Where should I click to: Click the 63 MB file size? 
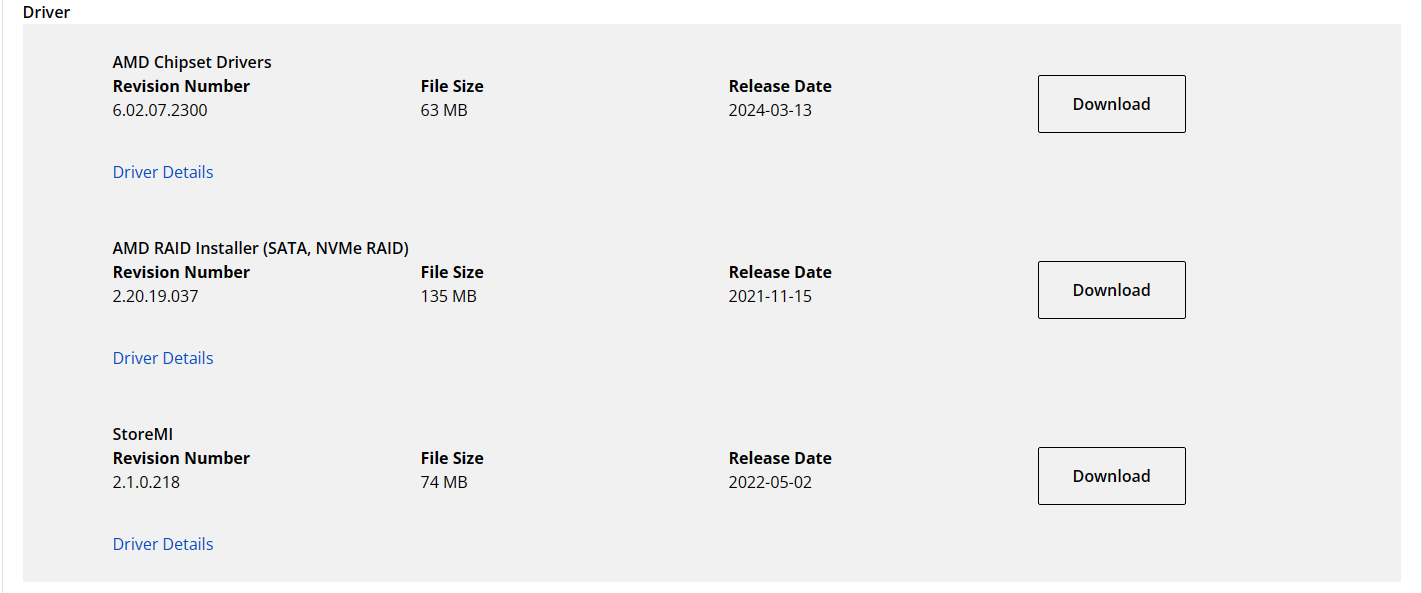444,110
